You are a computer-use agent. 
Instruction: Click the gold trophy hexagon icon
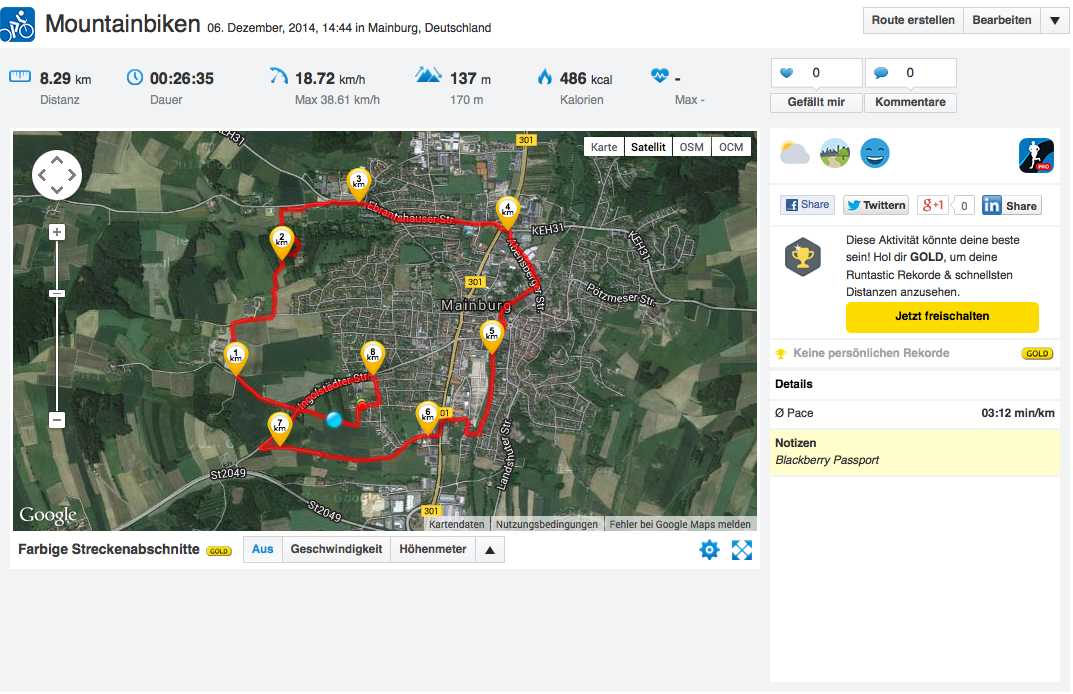(803, 257)
